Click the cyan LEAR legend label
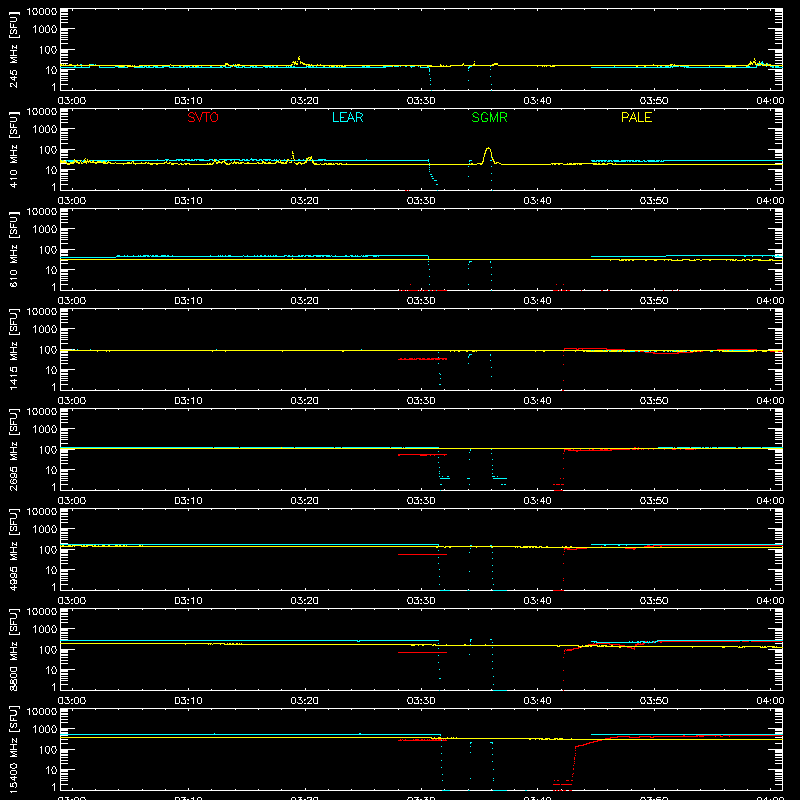Screen dimensions: 800x800 click(x=347, y=117)
